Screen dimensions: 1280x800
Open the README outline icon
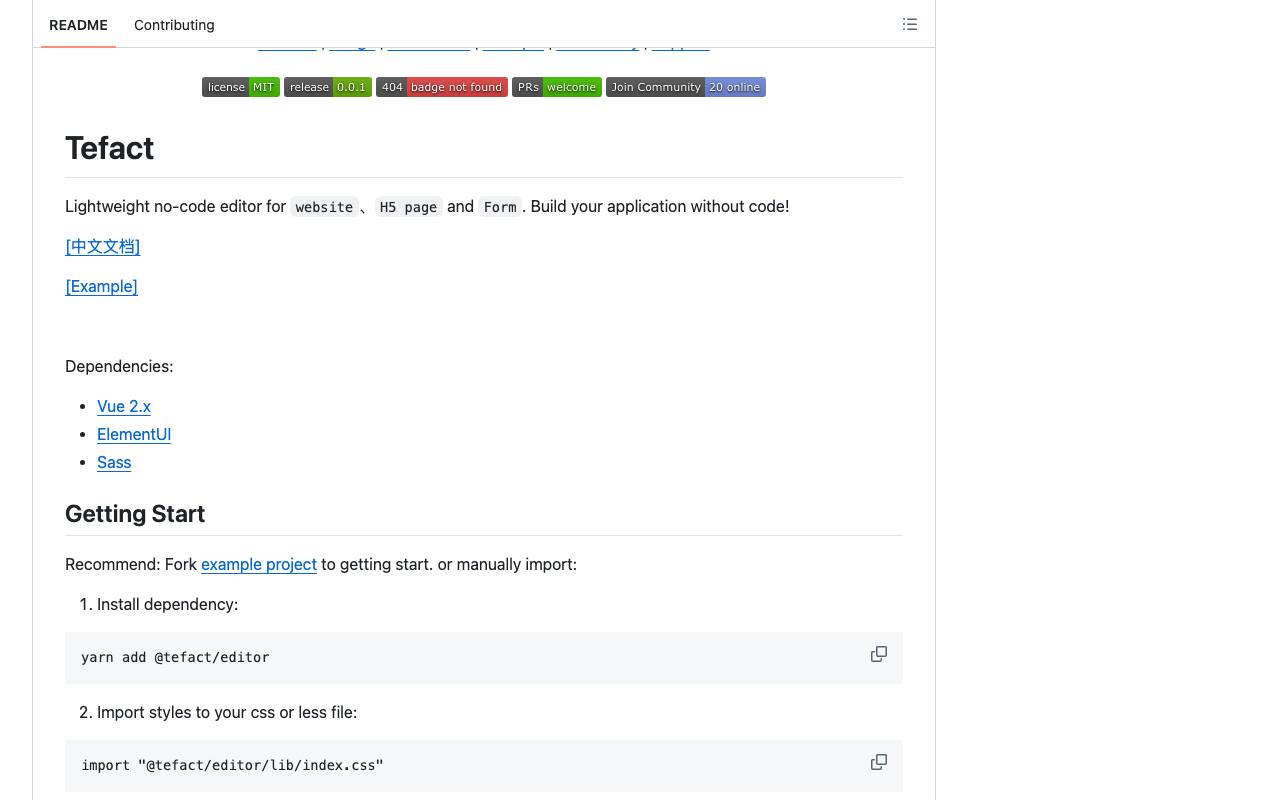coord(909,24)
